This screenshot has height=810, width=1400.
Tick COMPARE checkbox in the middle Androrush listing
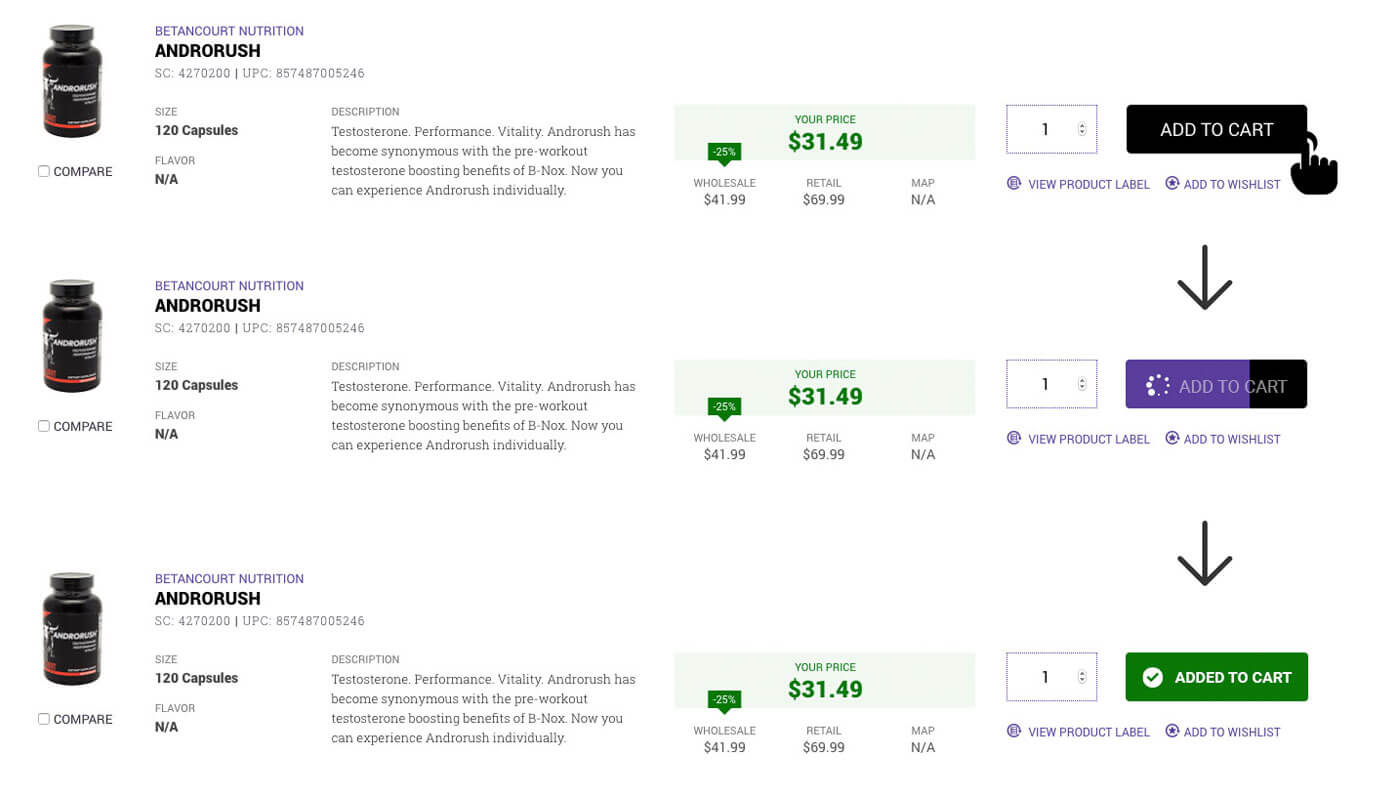point(44,426)
